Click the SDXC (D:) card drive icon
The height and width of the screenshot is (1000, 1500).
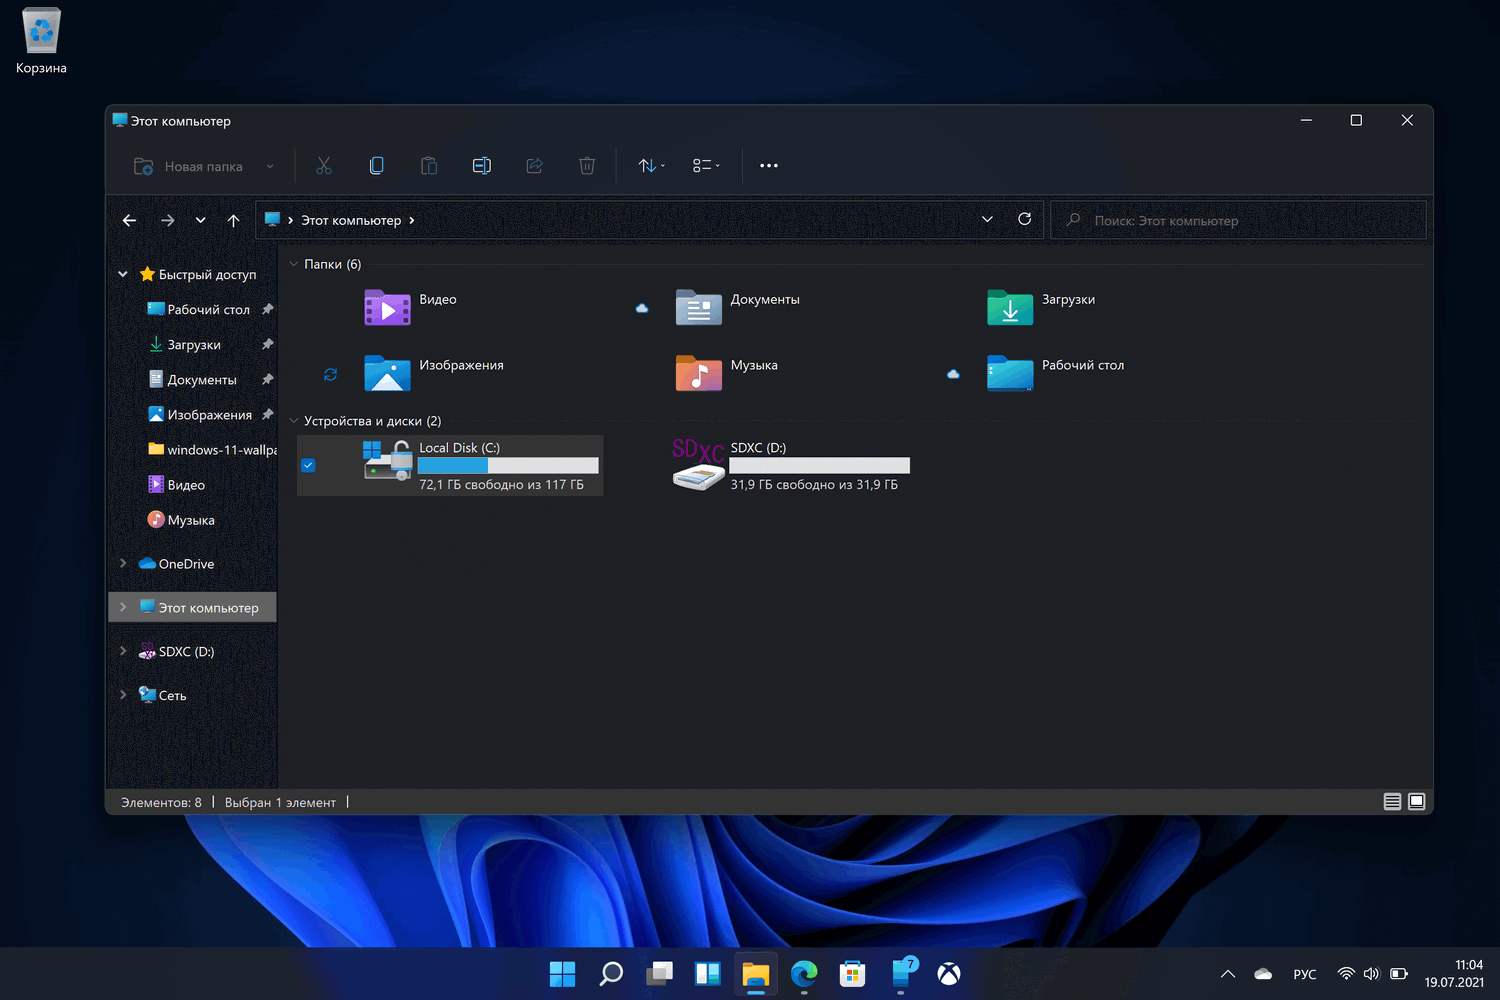click(698, 464)
